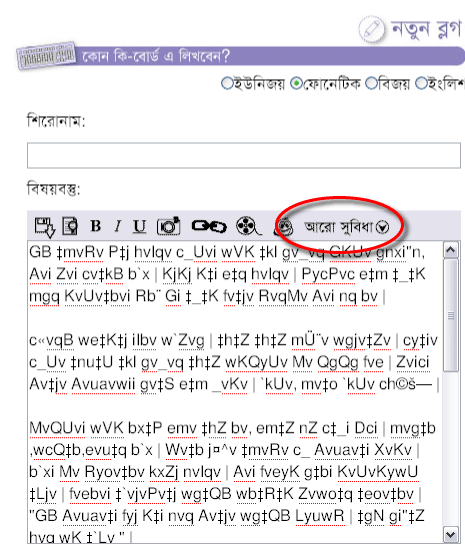This screenshot has height=553, width=465.
Task: Click the vertical scrollbar thumb of editor
Action: click(451, 315)
